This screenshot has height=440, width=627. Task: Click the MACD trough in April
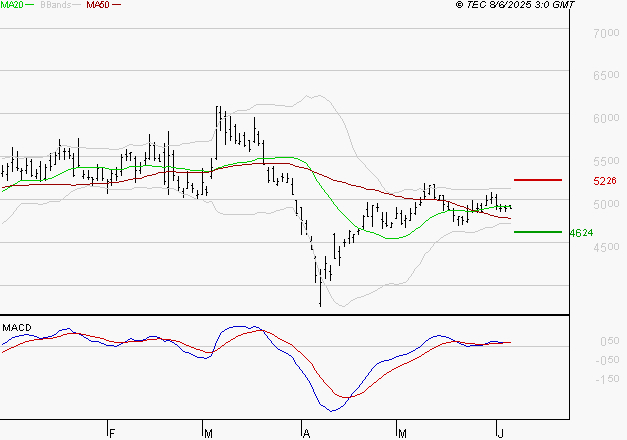(333, 410)
